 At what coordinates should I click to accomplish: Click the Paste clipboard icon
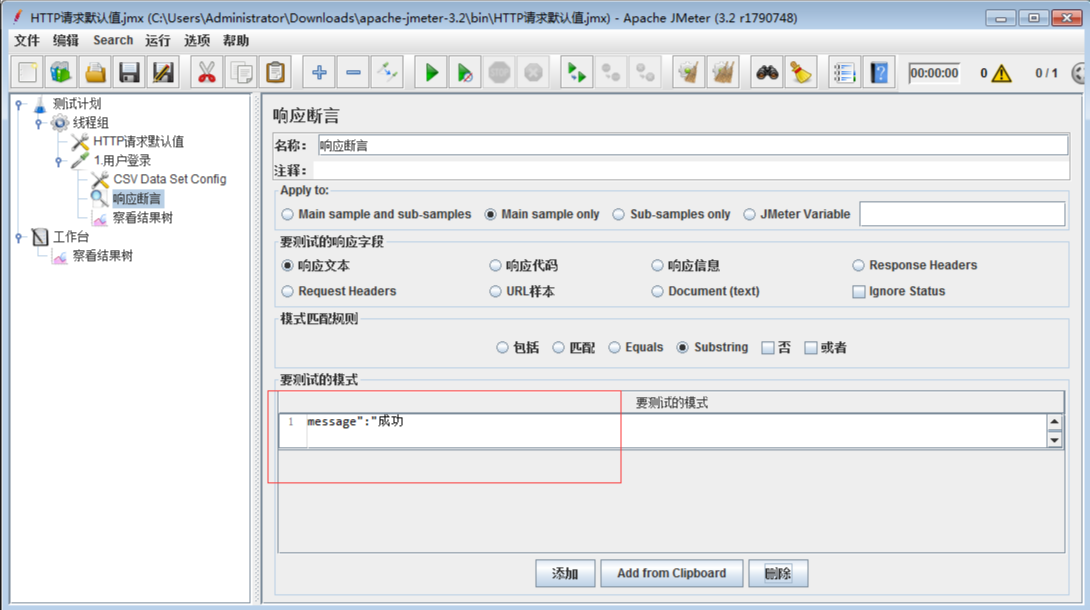(274, 71)
